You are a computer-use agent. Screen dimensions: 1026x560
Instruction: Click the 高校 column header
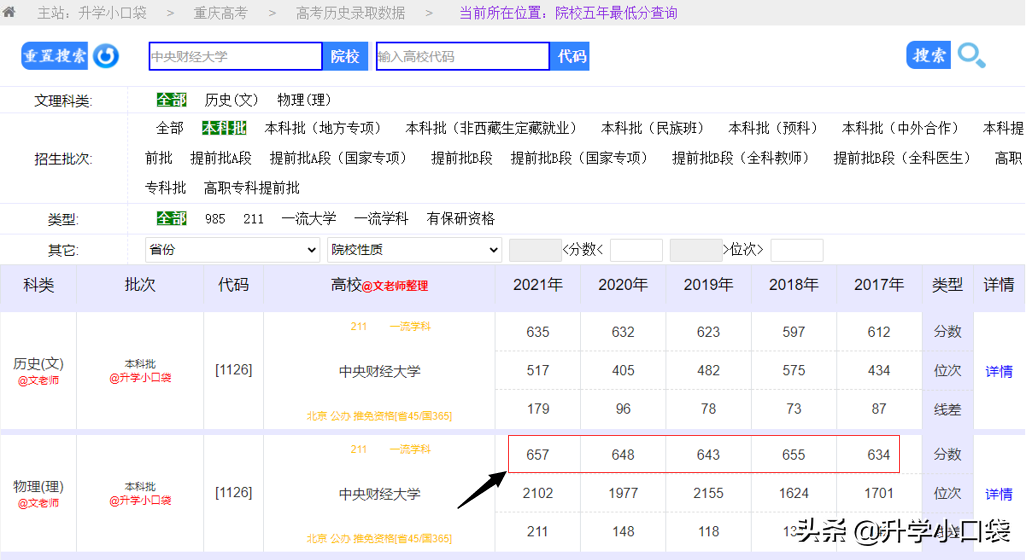pos(380,285)
